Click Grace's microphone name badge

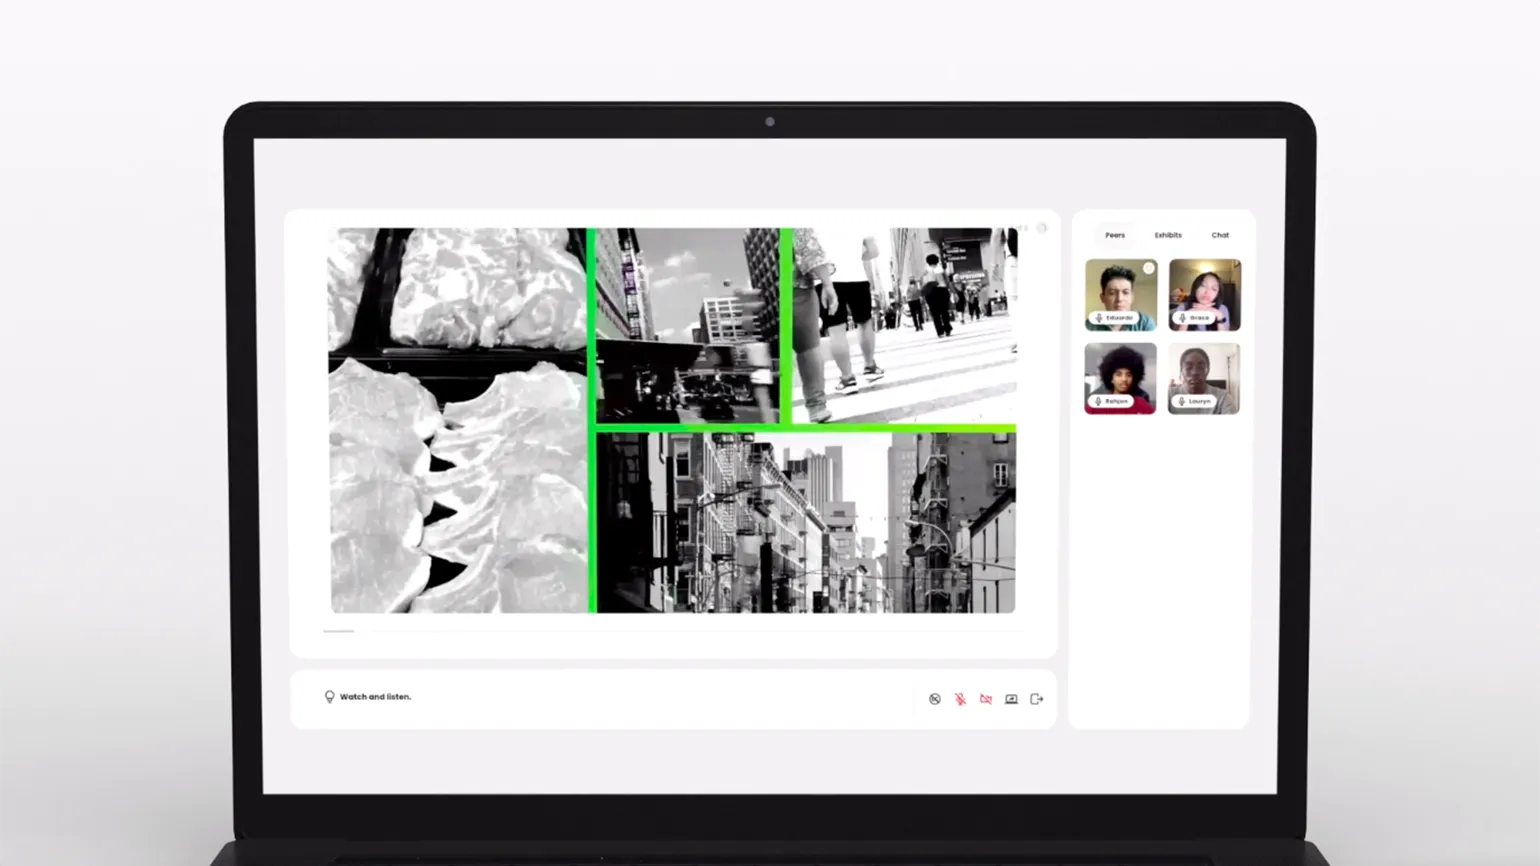tap(1195, 318)
